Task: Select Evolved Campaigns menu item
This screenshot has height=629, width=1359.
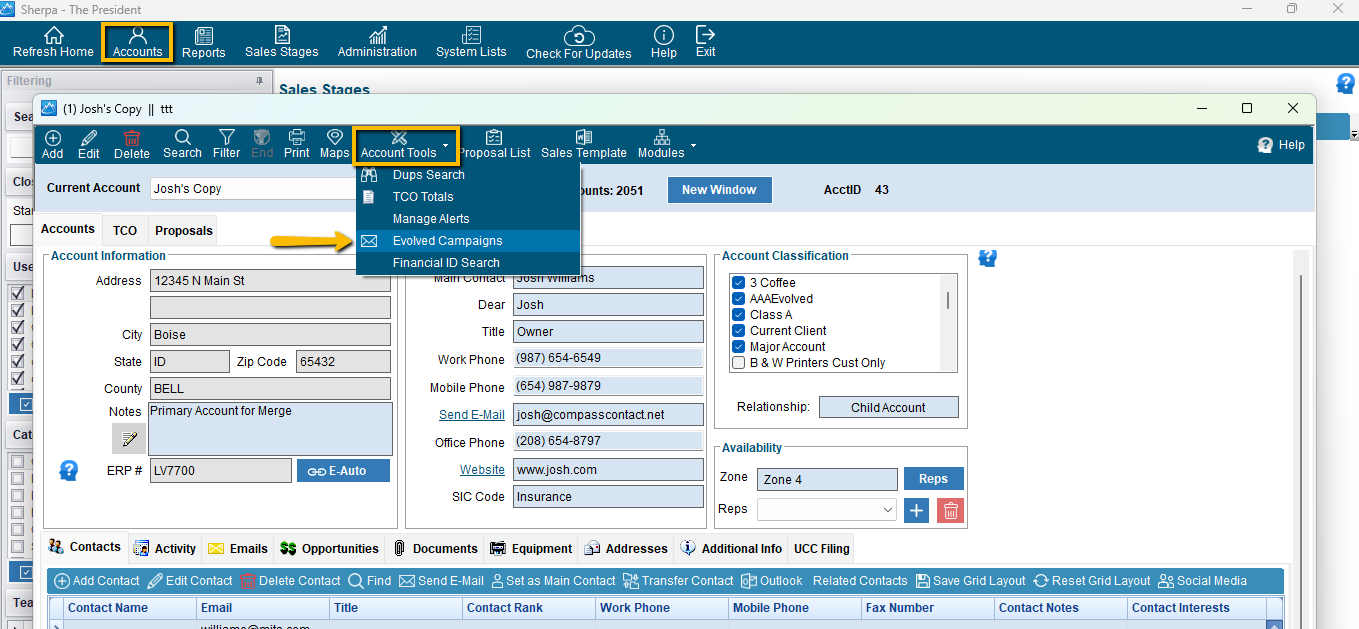Action: point(468,241)
